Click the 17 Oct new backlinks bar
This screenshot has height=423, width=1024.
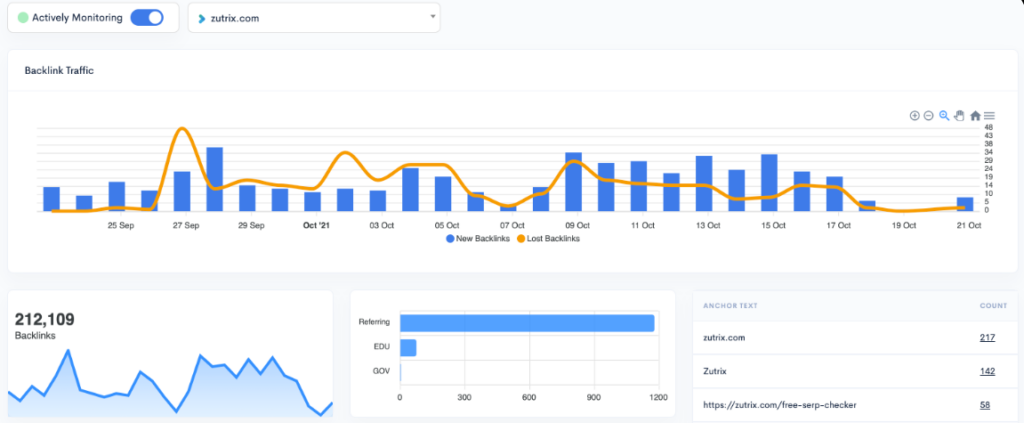(835, 194)
